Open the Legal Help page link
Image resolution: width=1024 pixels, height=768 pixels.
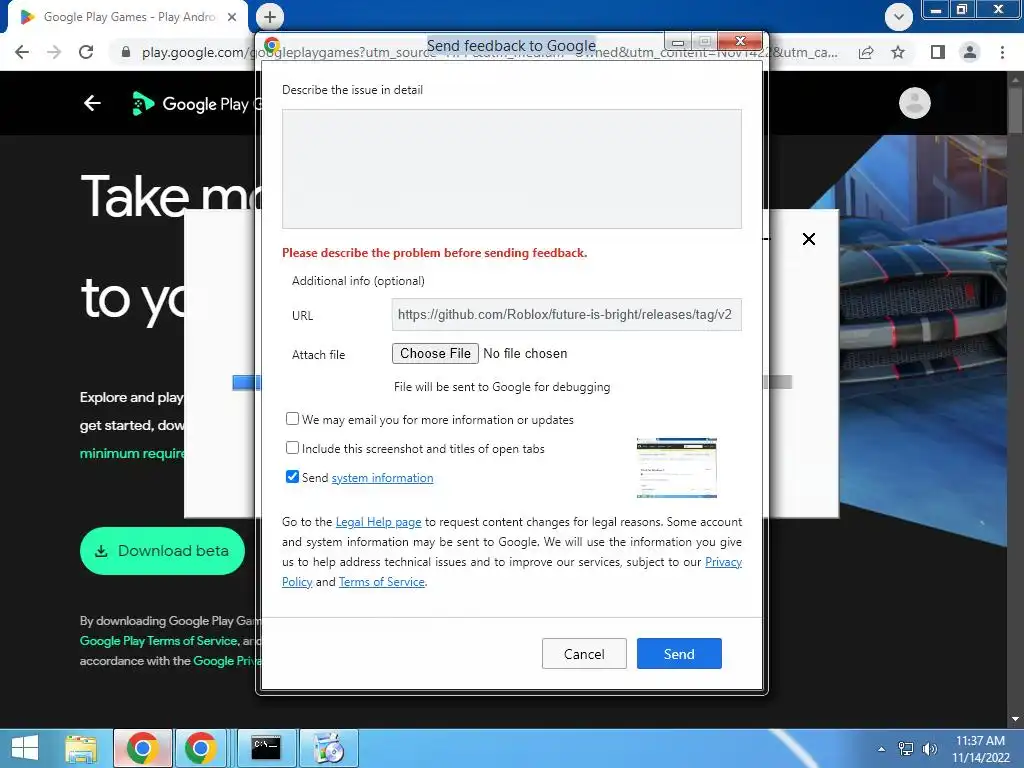[x=378, y=522]
